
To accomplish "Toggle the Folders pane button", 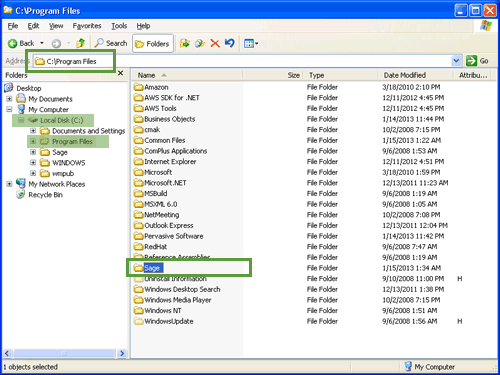I will (x=153, y=44).
